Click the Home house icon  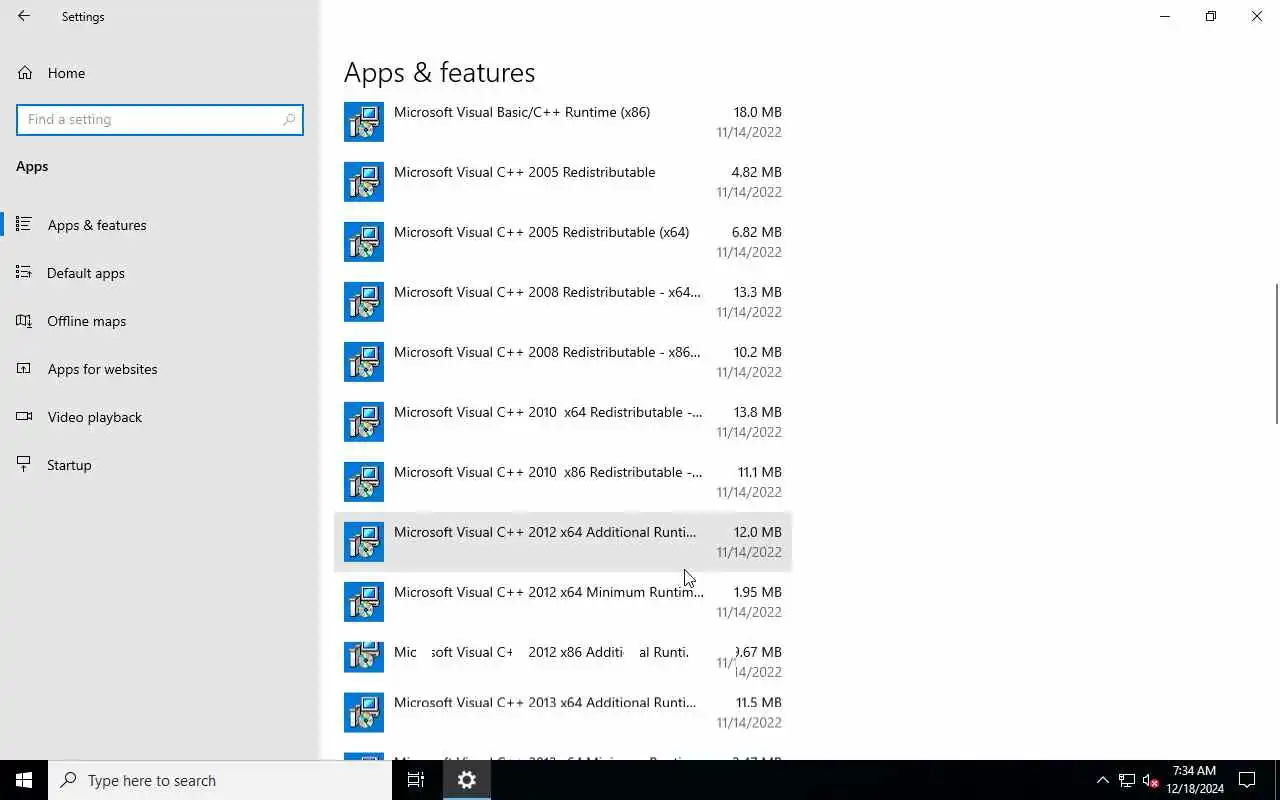(25, 73)
